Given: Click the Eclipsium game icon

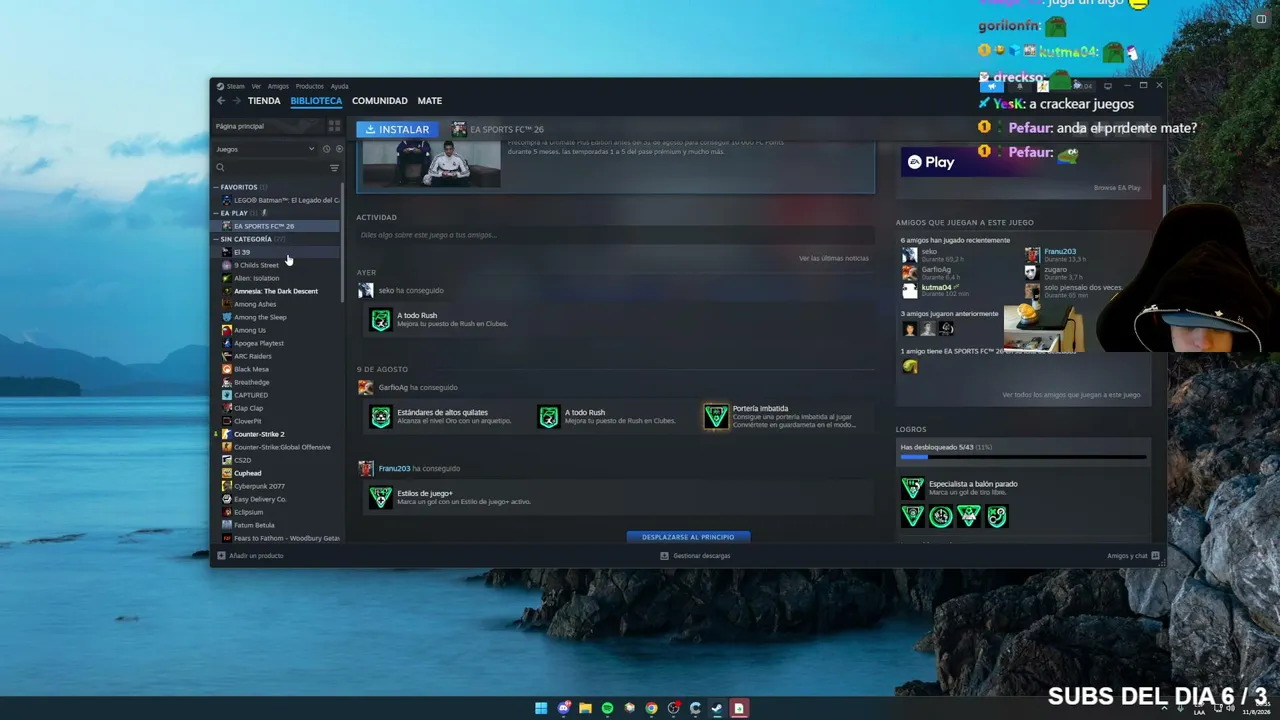Looking at the screenshot, I should pyautogui.click(x=227, y=512).
